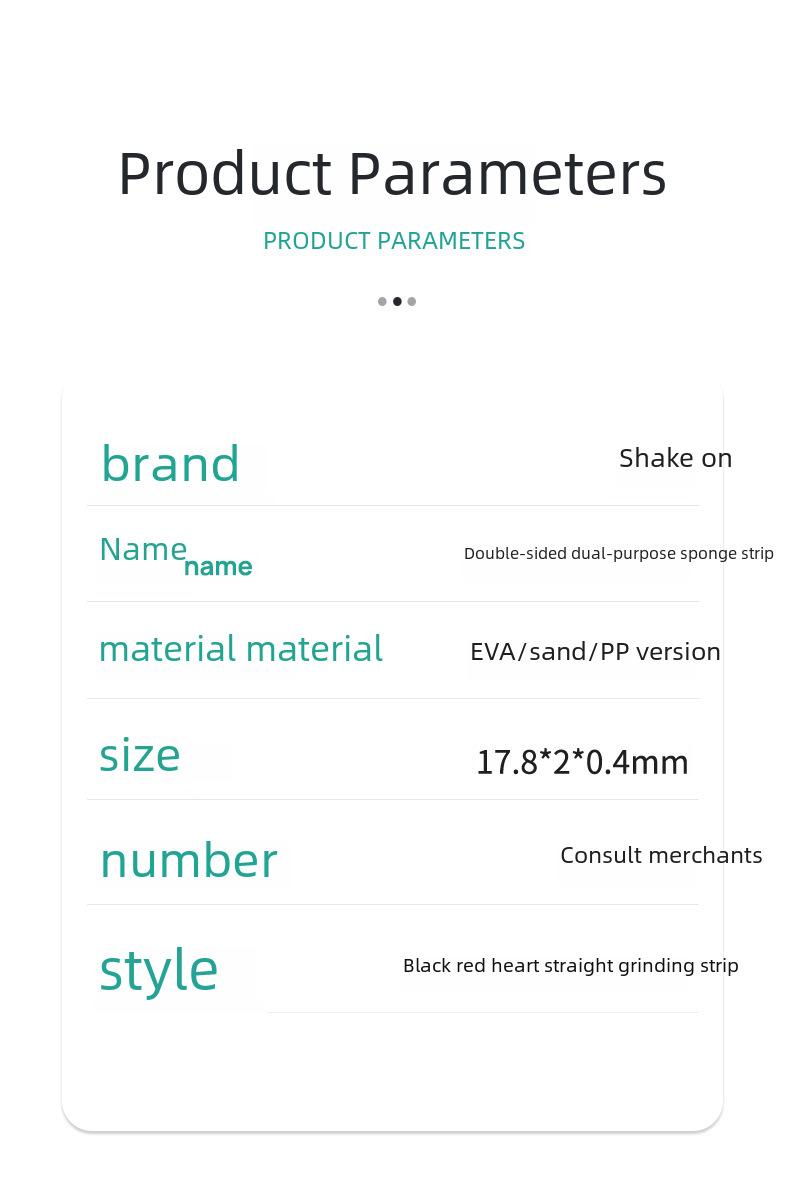The width and height of the screenshot is (790, 1196).
Task: Click the Product Parameters main heading
Action: click(x=393, y=175)
